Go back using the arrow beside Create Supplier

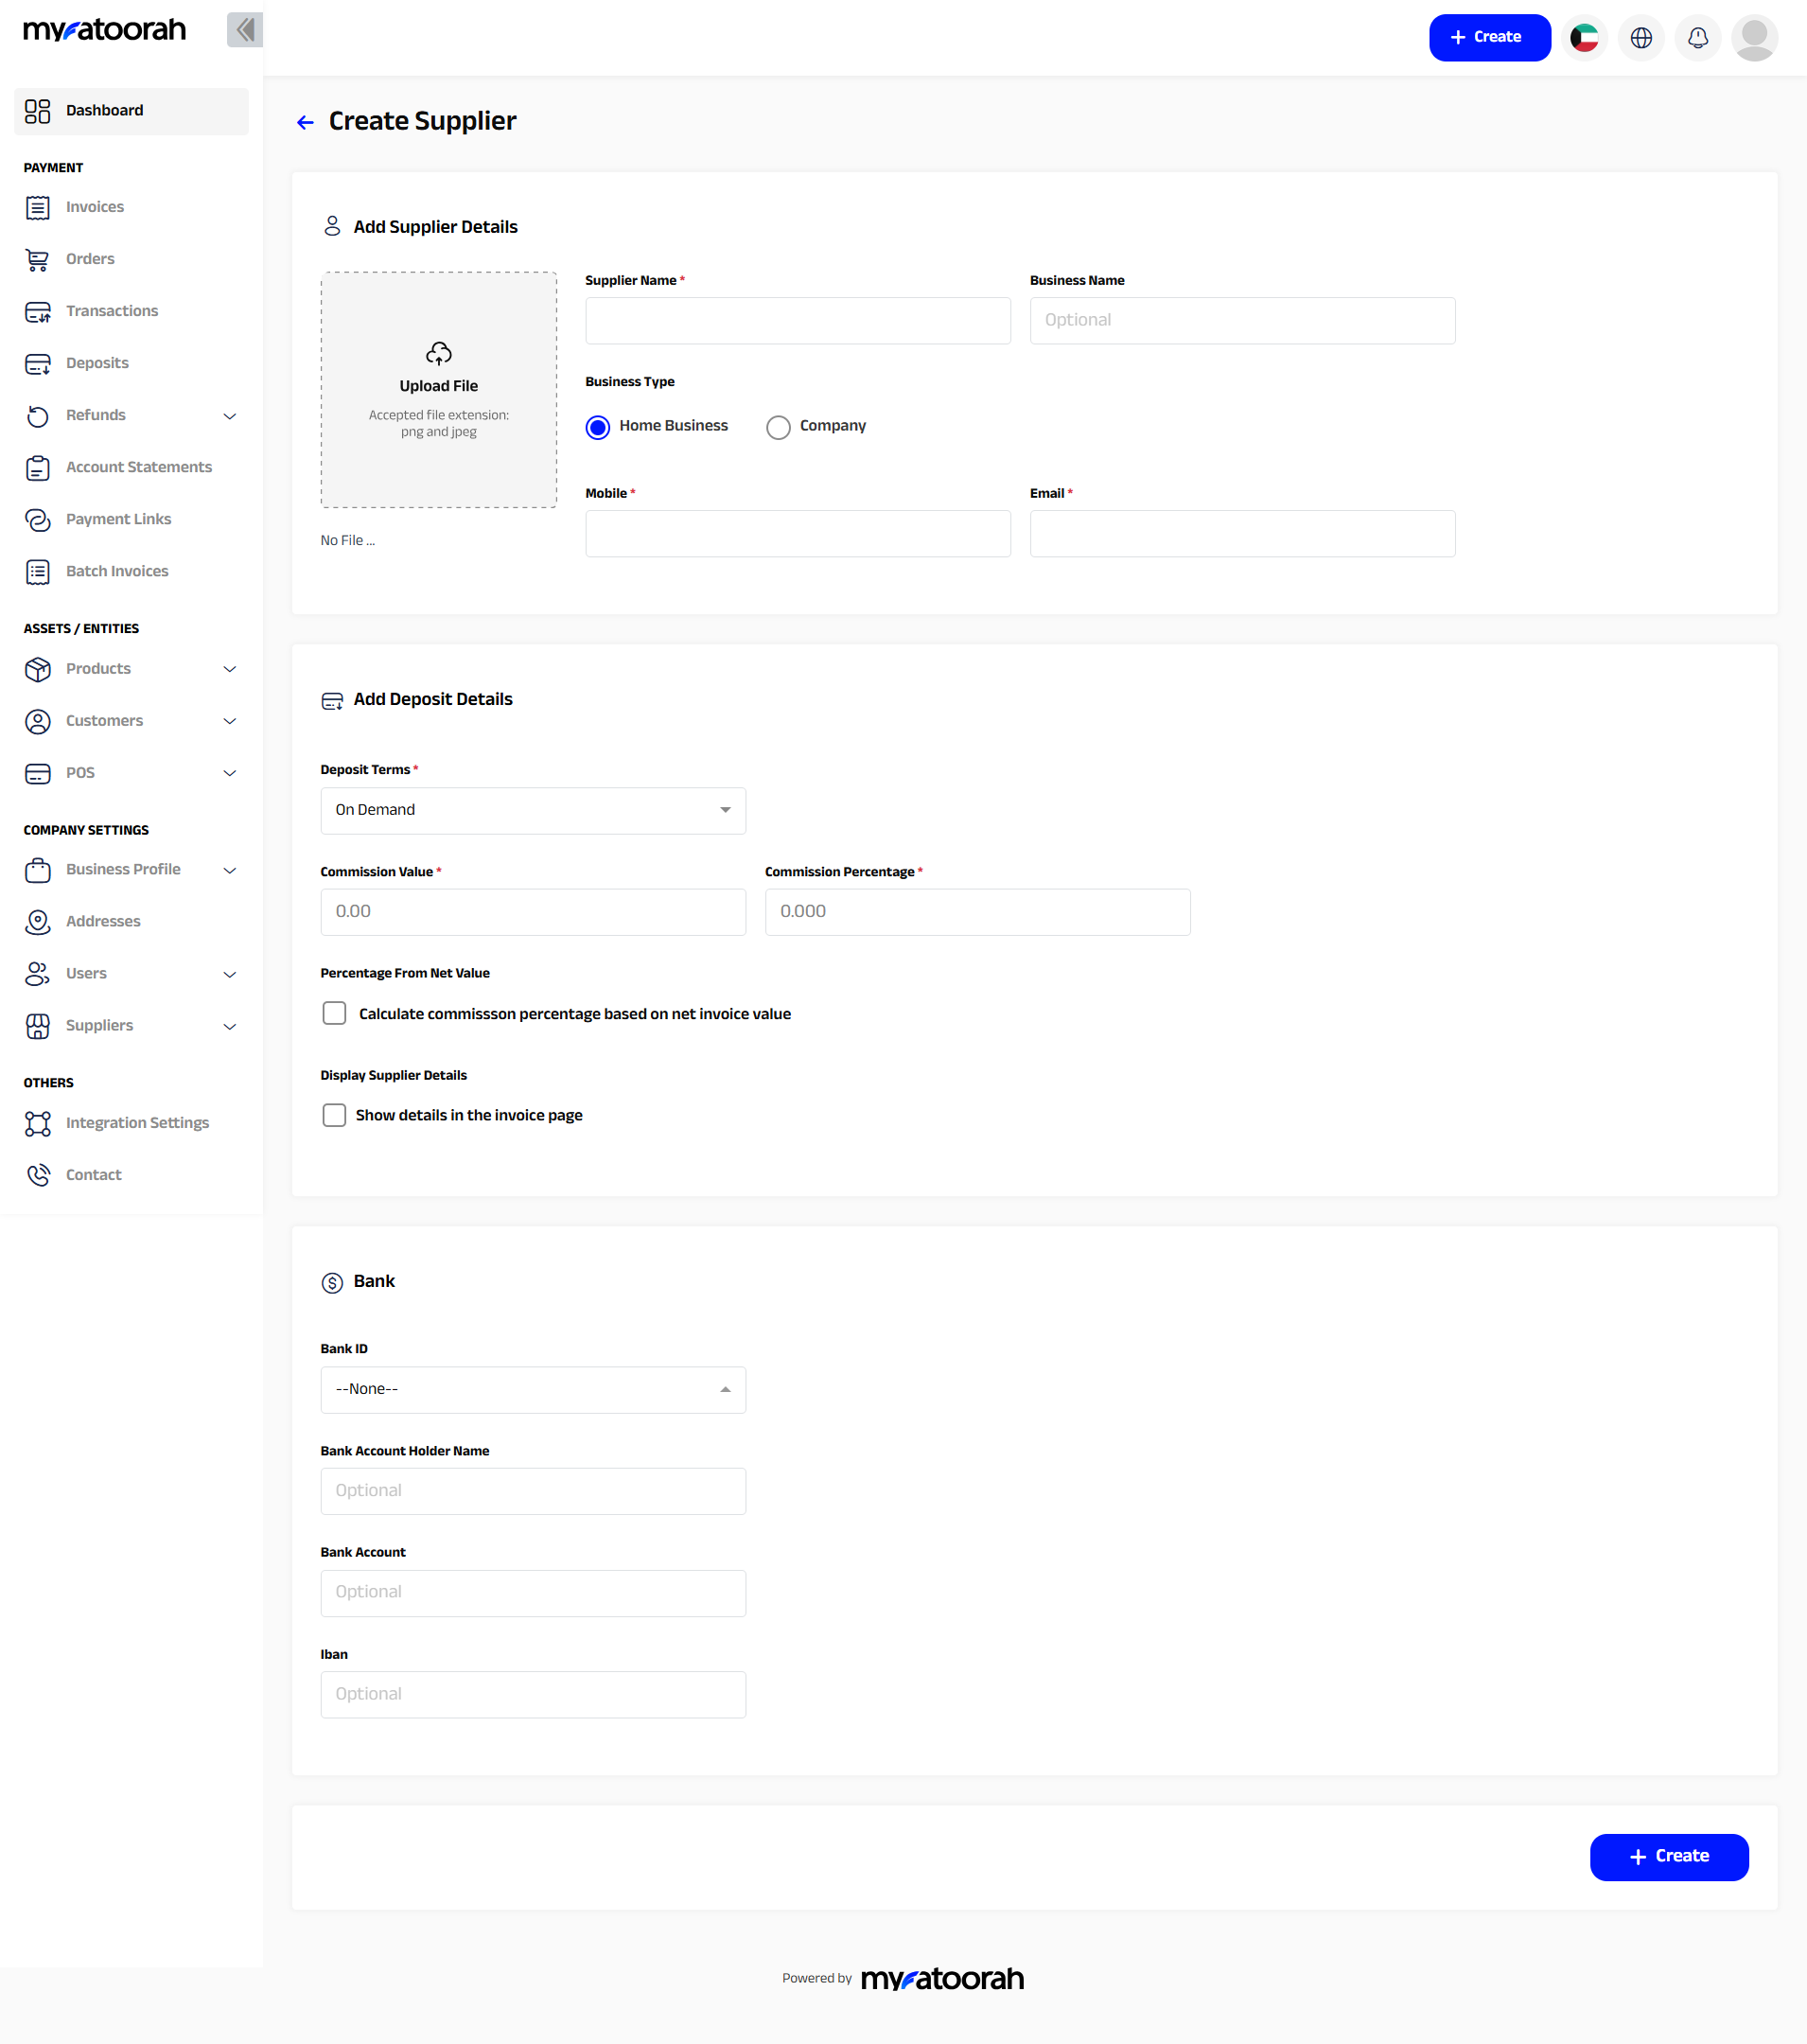pyautogui.click(x=305, y=122)
